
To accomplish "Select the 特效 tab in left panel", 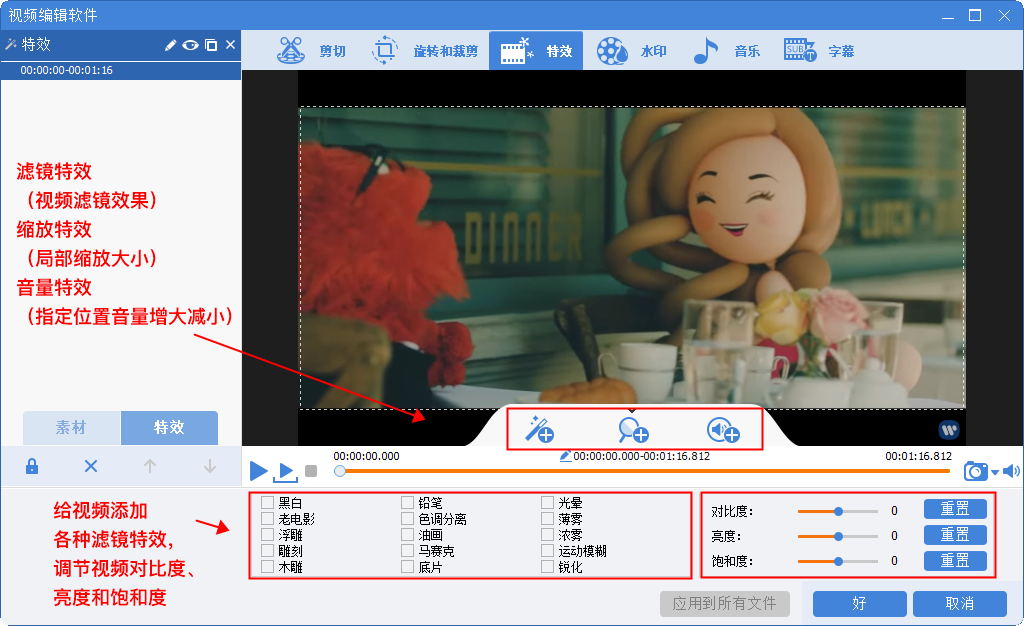I will point(169,428).
